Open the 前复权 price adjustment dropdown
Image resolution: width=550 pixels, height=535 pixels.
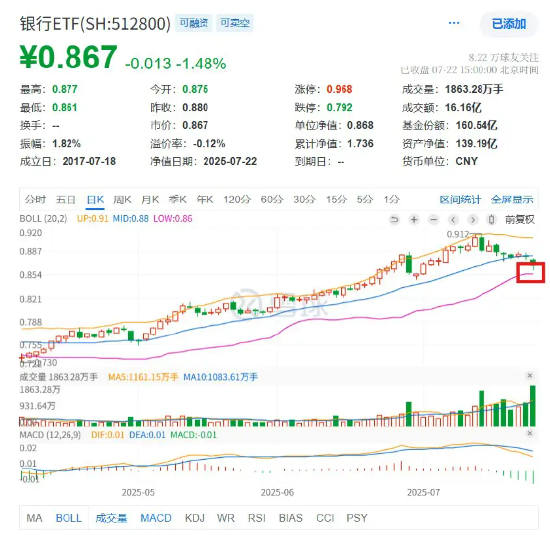click(520, 220)
